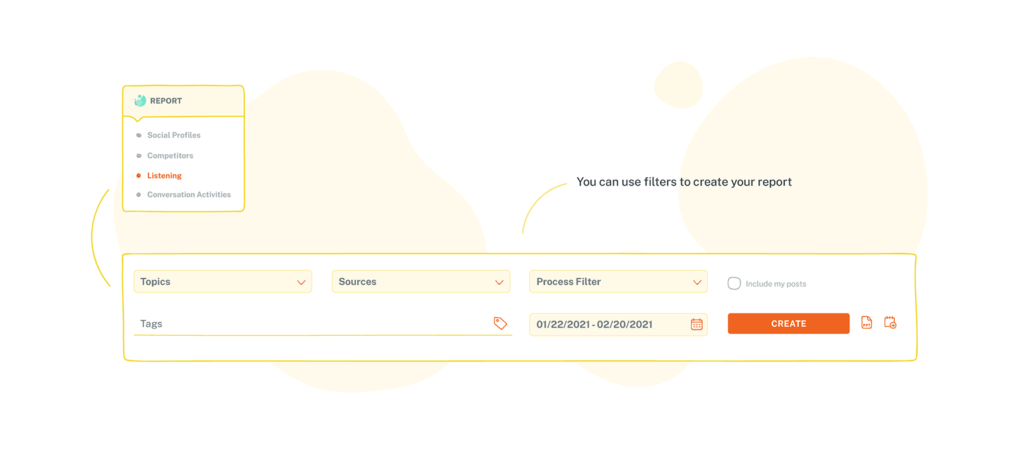Open the calendar icon in date range
The image size is (1024, 463).
point(697,324)
